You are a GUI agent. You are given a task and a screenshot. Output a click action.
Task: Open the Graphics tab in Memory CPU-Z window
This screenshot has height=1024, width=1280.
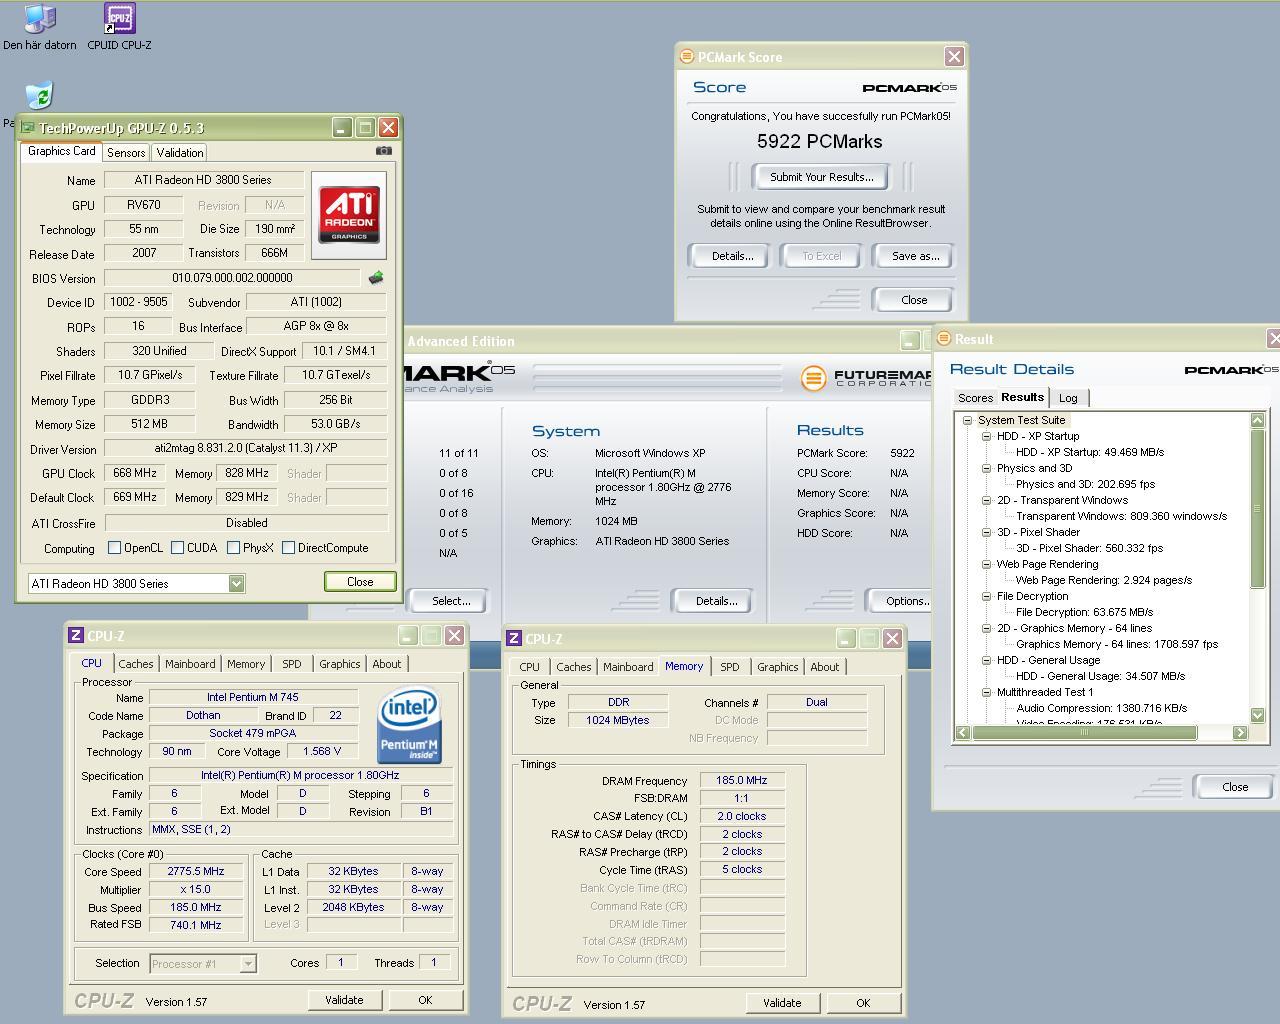pyautogui.click(x=777, y=667)
